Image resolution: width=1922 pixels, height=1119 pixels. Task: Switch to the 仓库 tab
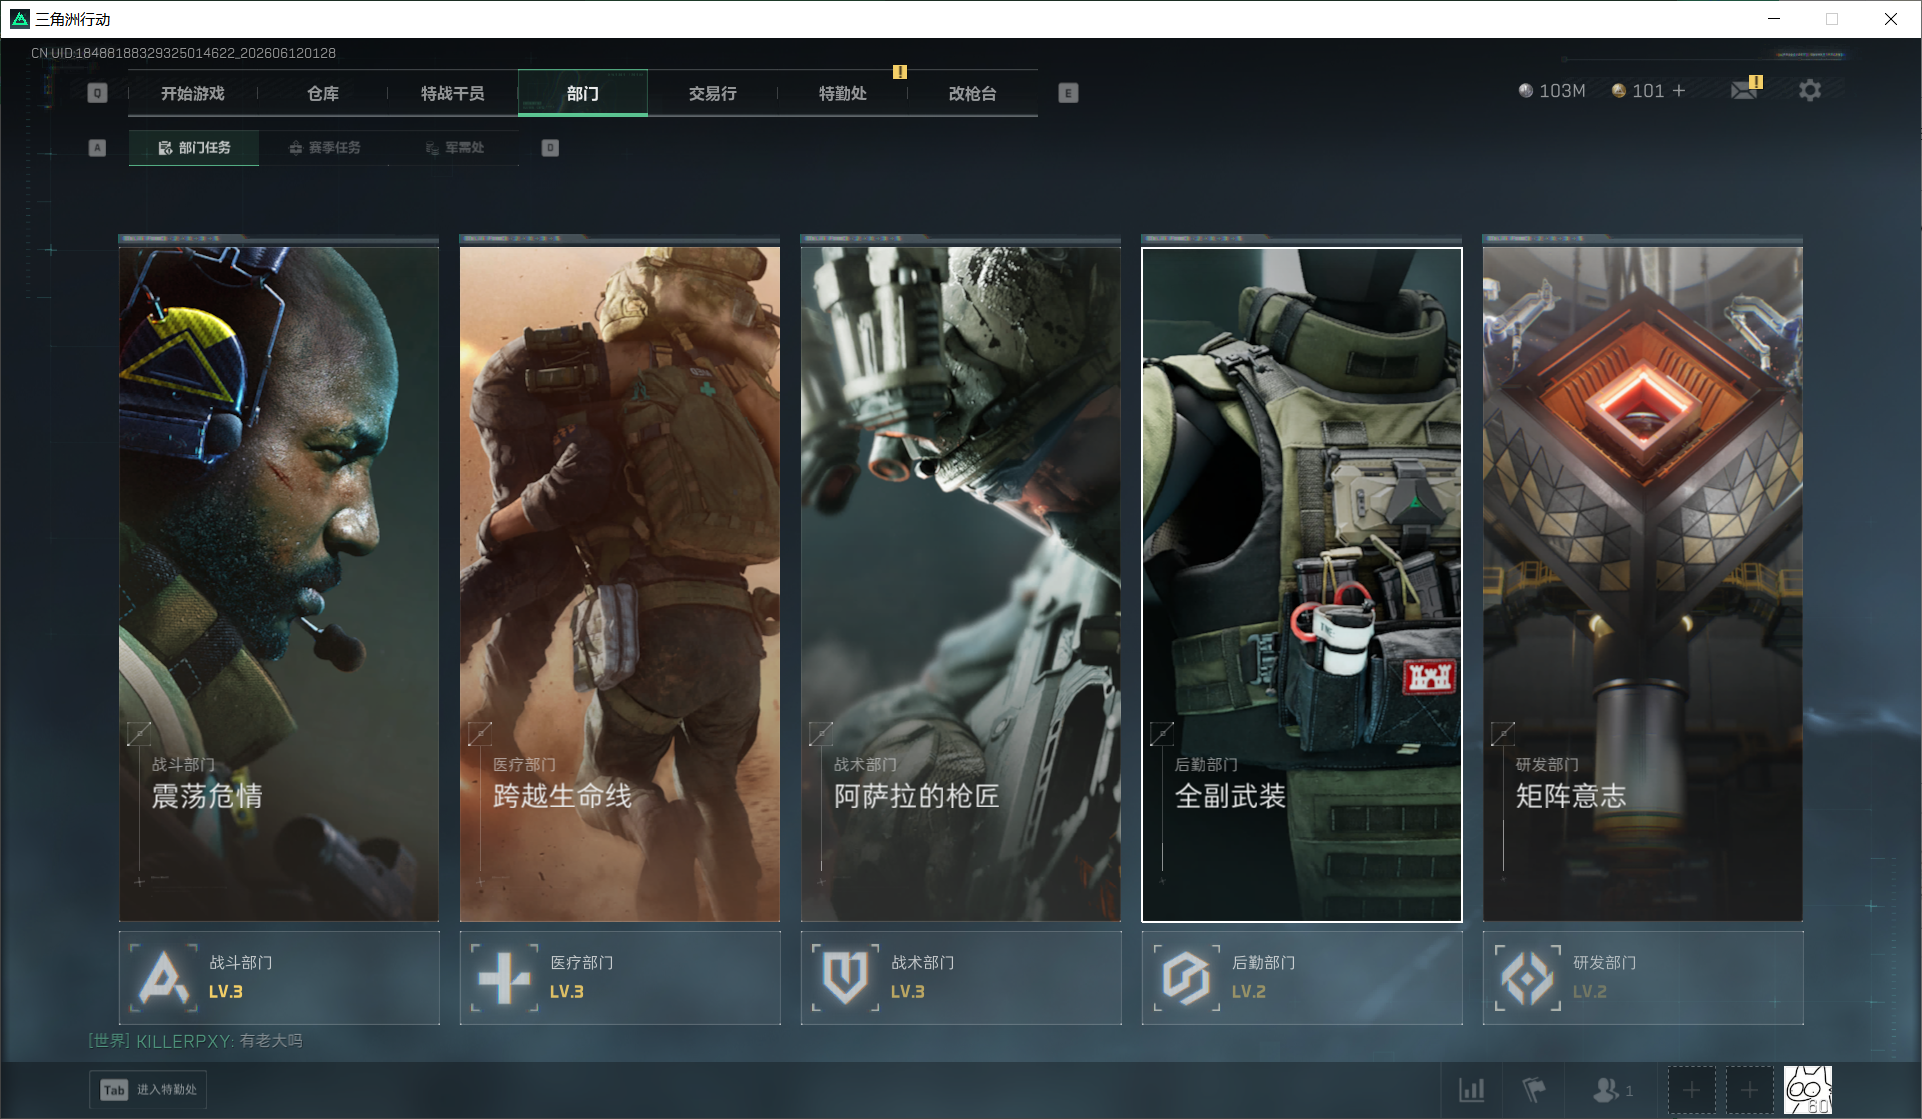click(323, 93)
